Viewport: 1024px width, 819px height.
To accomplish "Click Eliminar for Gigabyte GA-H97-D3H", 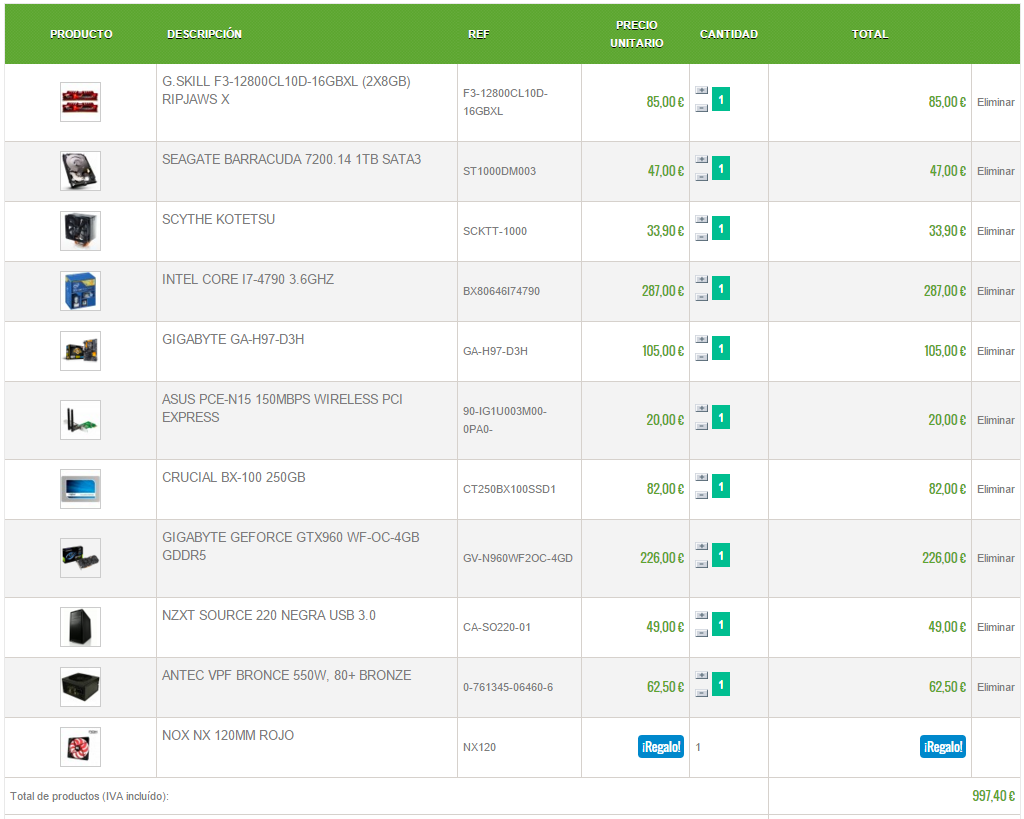I will click(995, 351).
